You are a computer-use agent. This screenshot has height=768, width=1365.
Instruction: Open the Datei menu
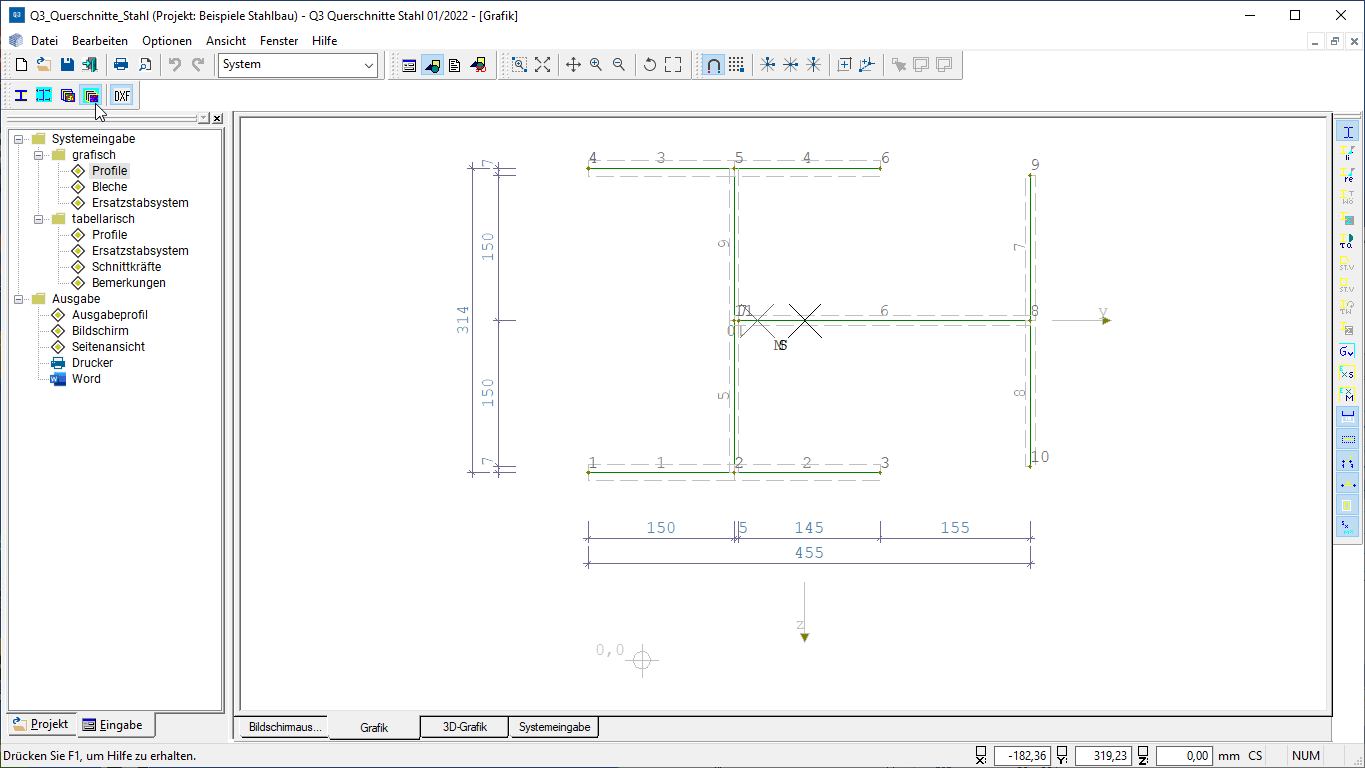pyautogui.click(x=45, y=41)
